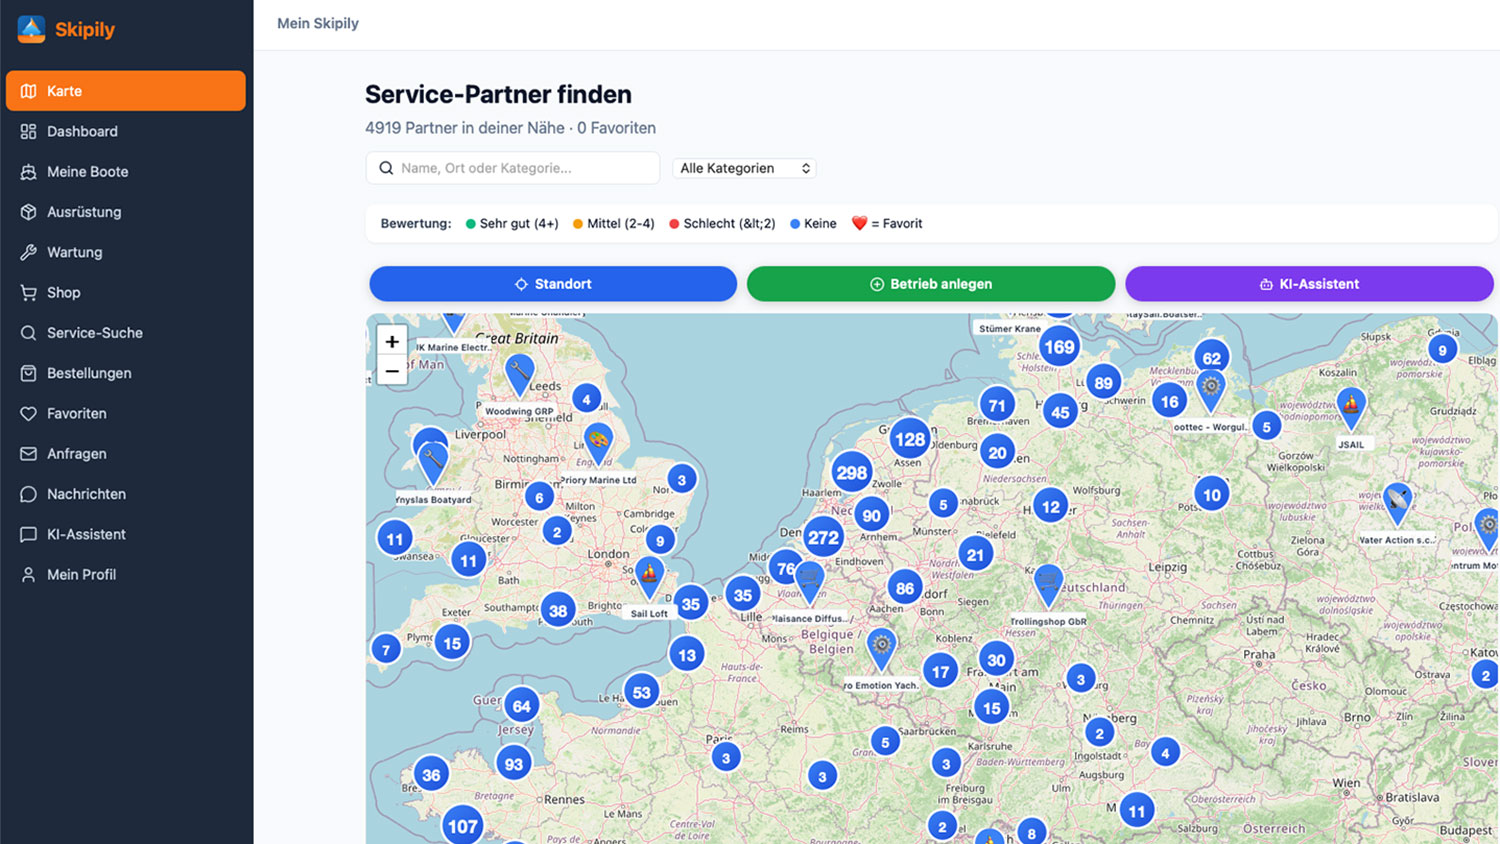Select the Sail Loft map pin
Image resolution: width=1500 pixels, height=844 pixels.
pyautogui.click(x=650, y=577)
